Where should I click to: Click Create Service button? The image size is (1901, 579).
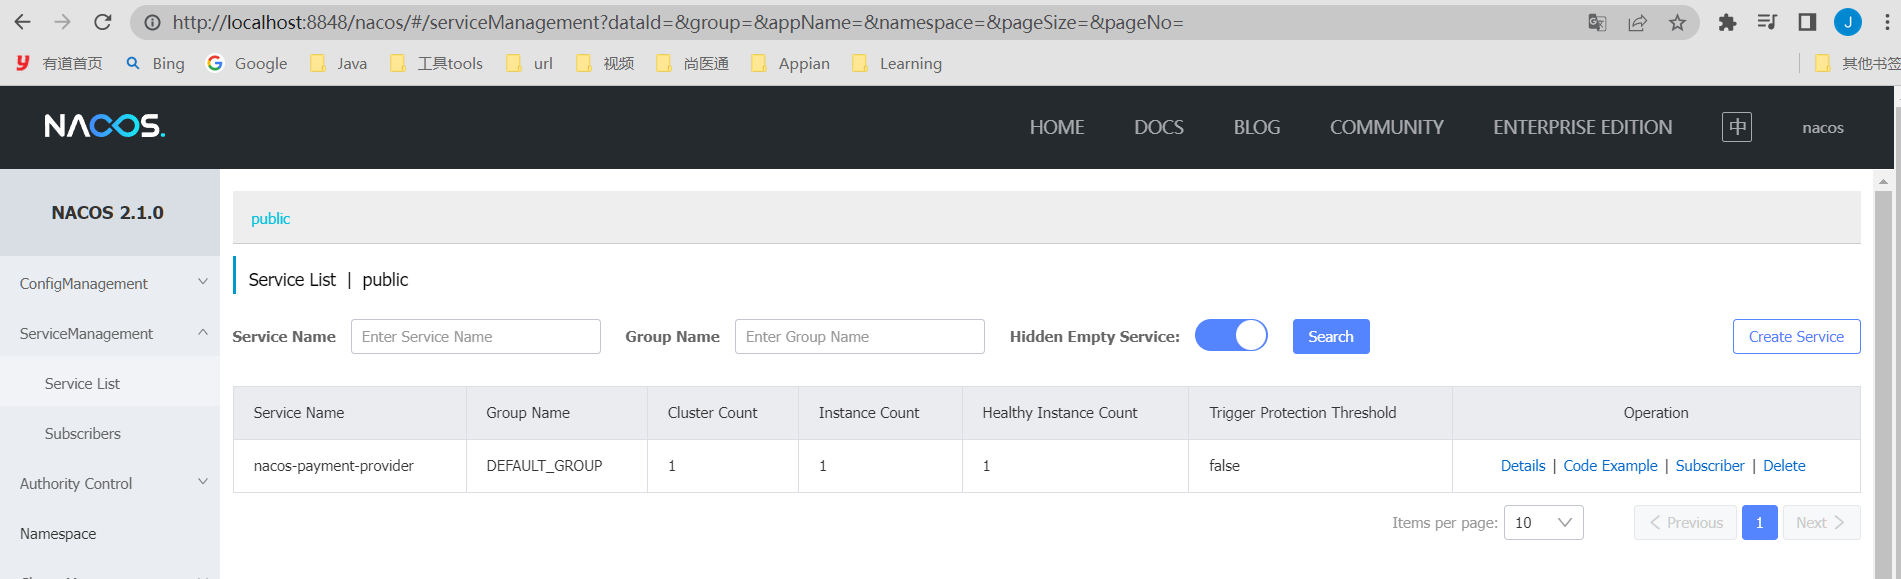click(1796, 336)
